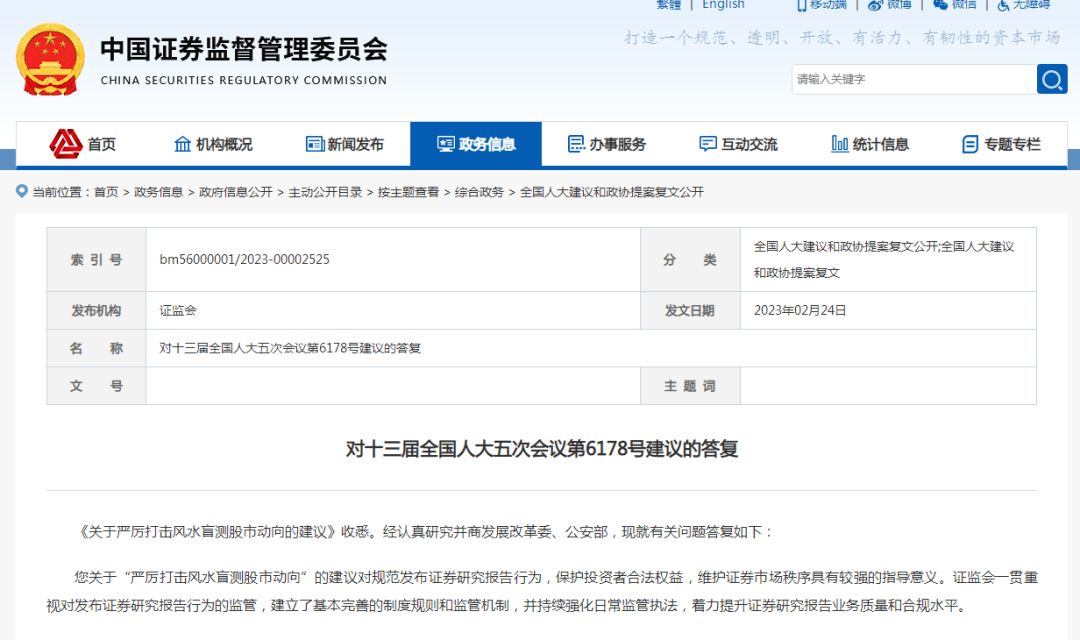Click the speech-bubble icon beside 互动交流
The width and height of the screenshot is (1080, 640).
(707, 143)
